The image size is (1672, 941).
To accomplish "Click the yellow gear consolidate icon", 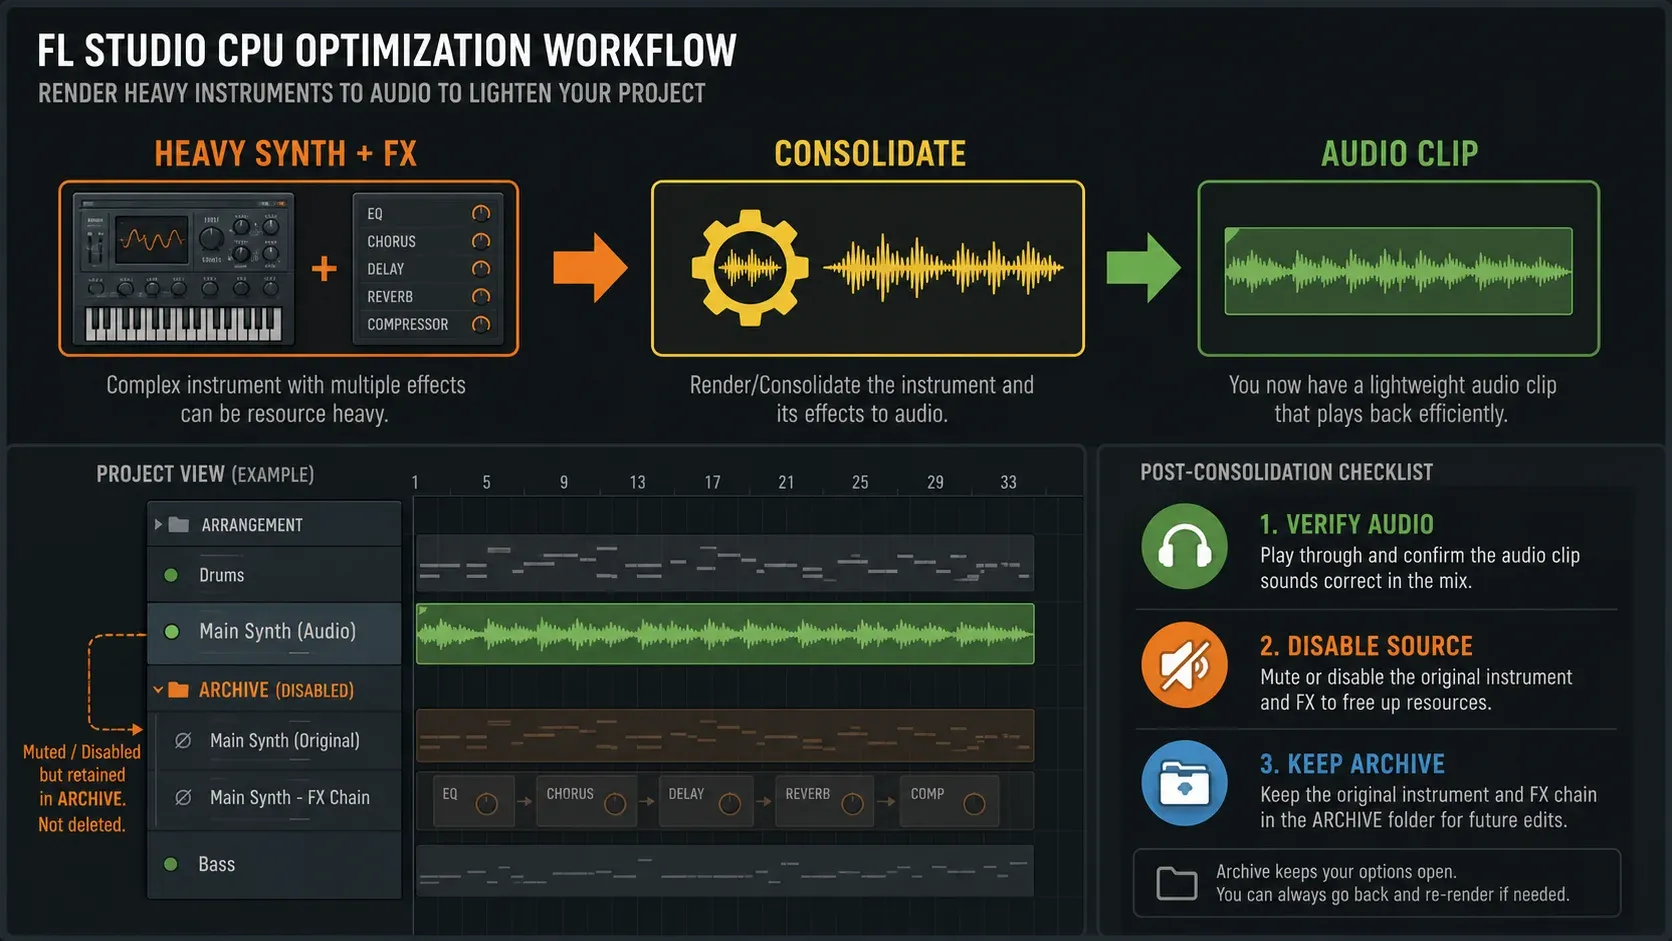I will 750,268.
